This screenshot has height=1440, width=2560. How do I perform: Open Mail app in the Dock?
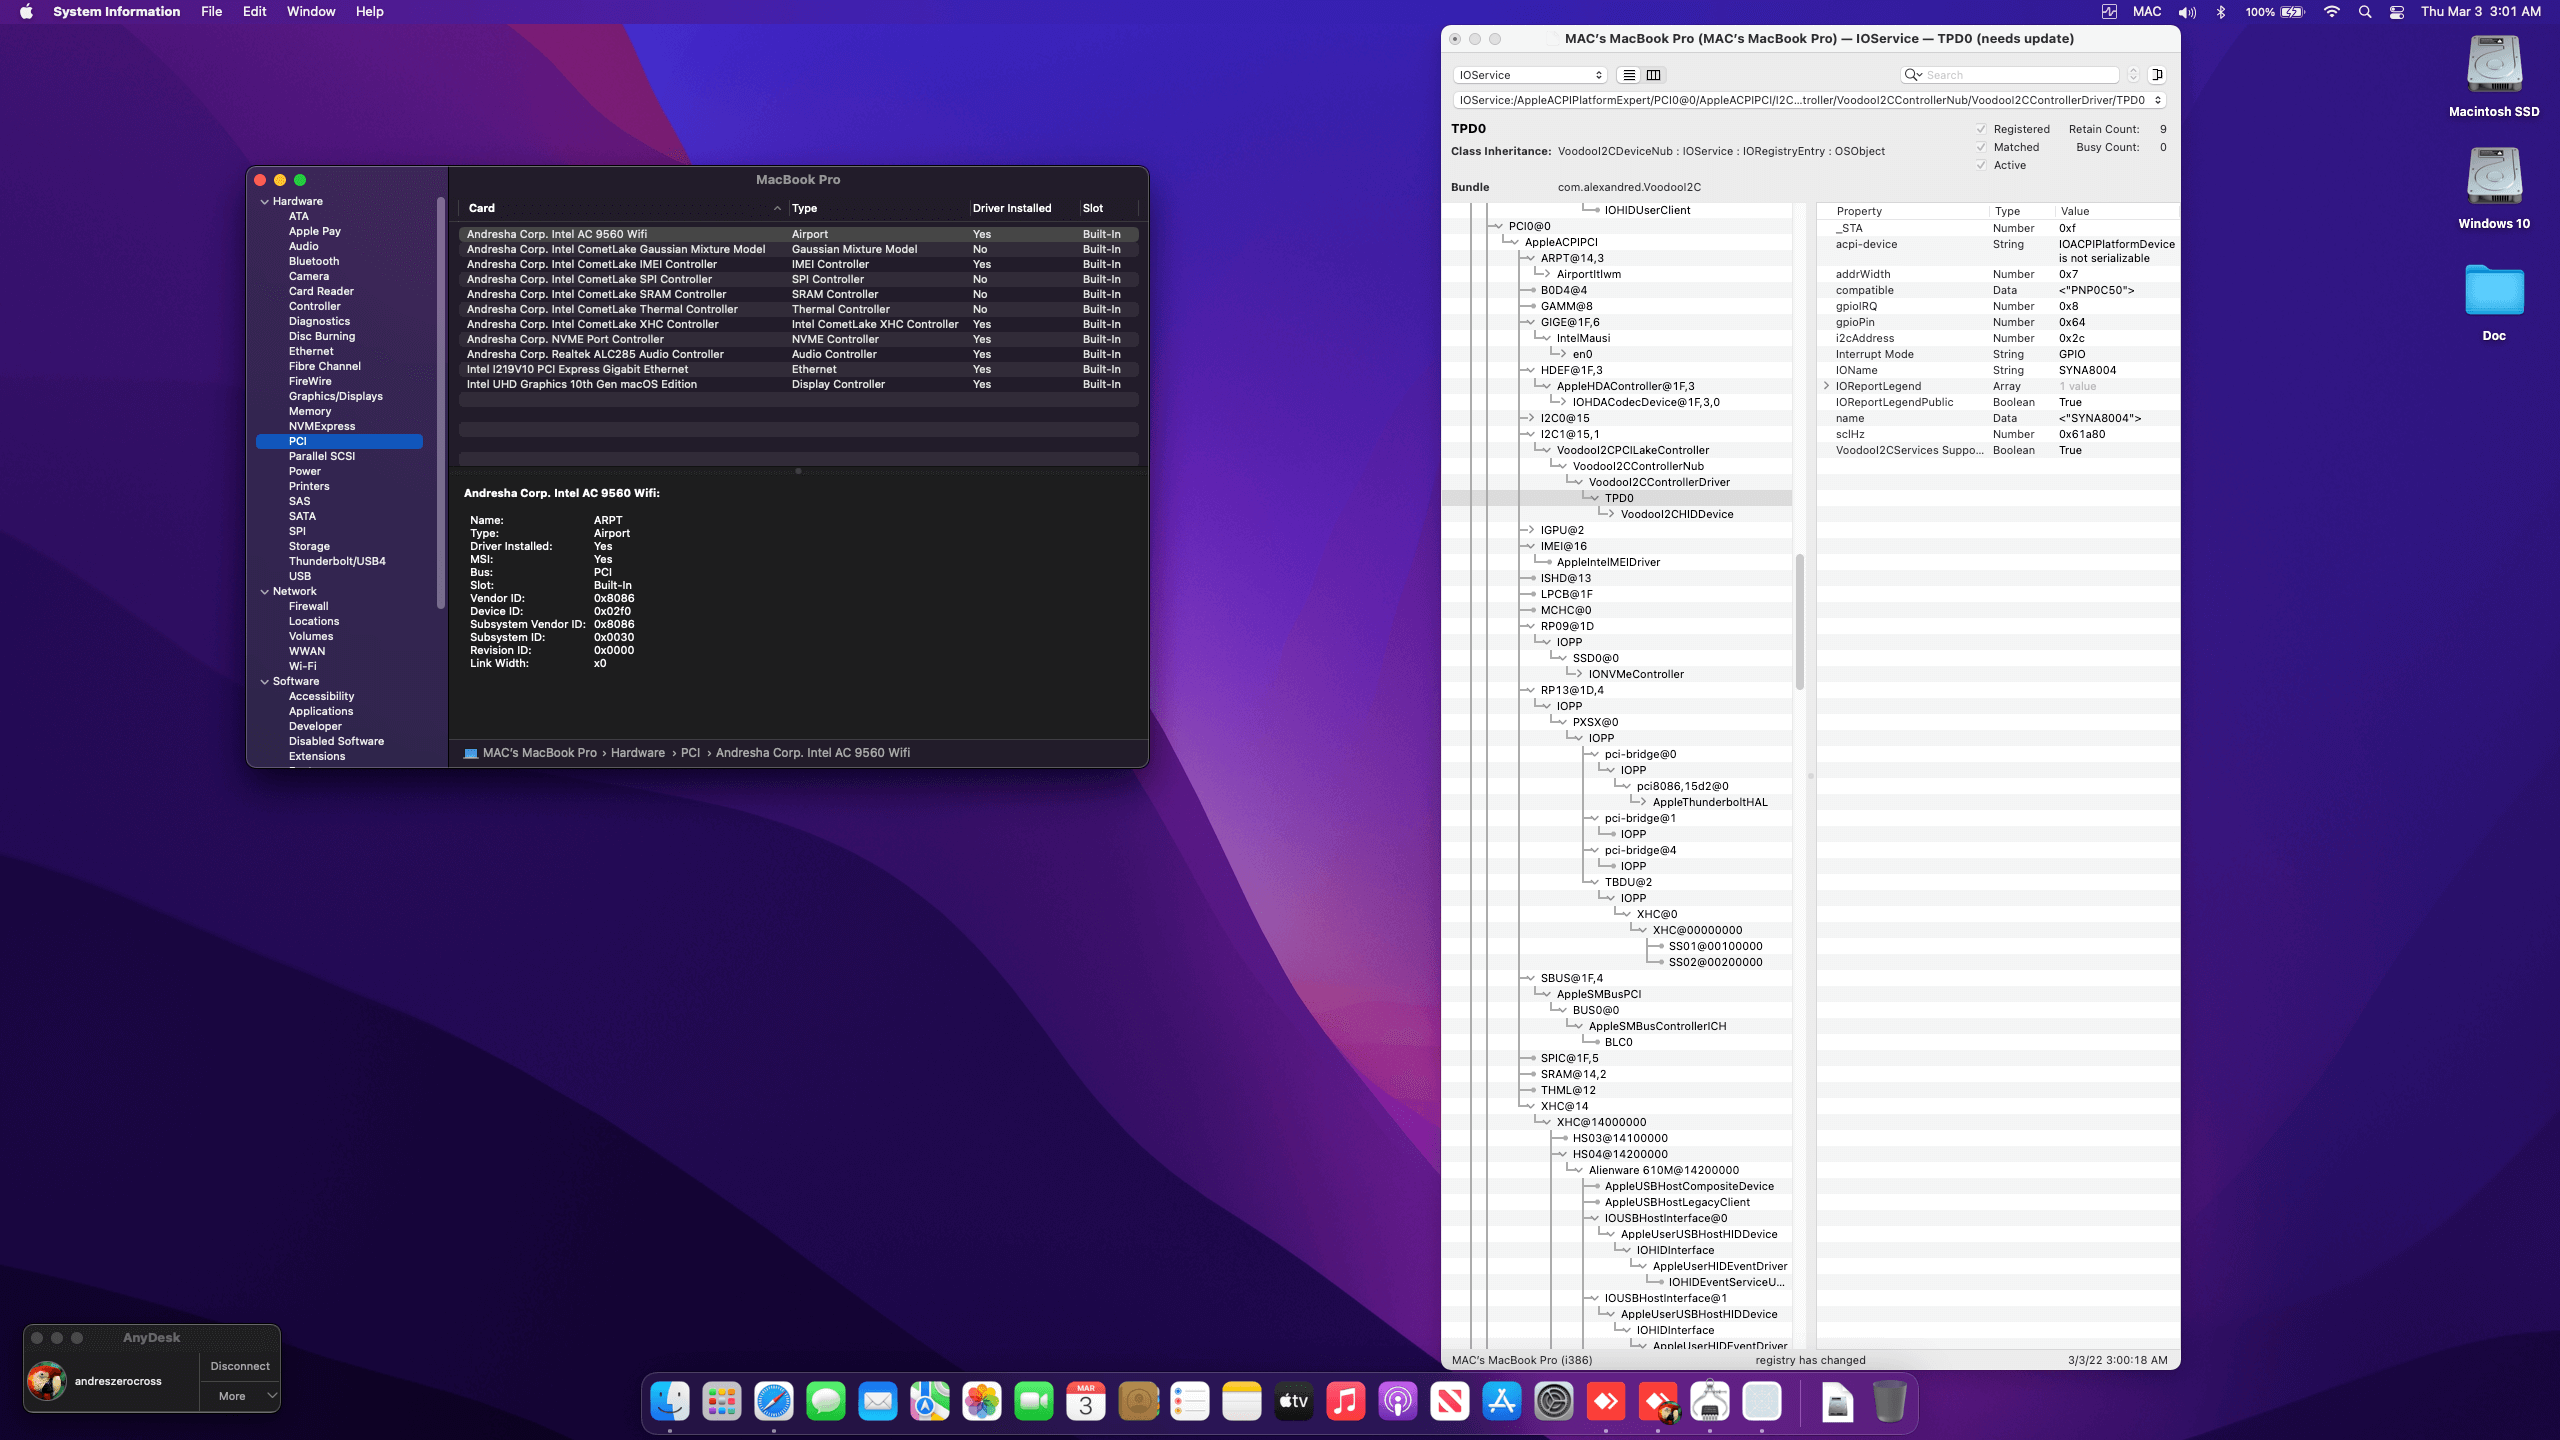878,1402
